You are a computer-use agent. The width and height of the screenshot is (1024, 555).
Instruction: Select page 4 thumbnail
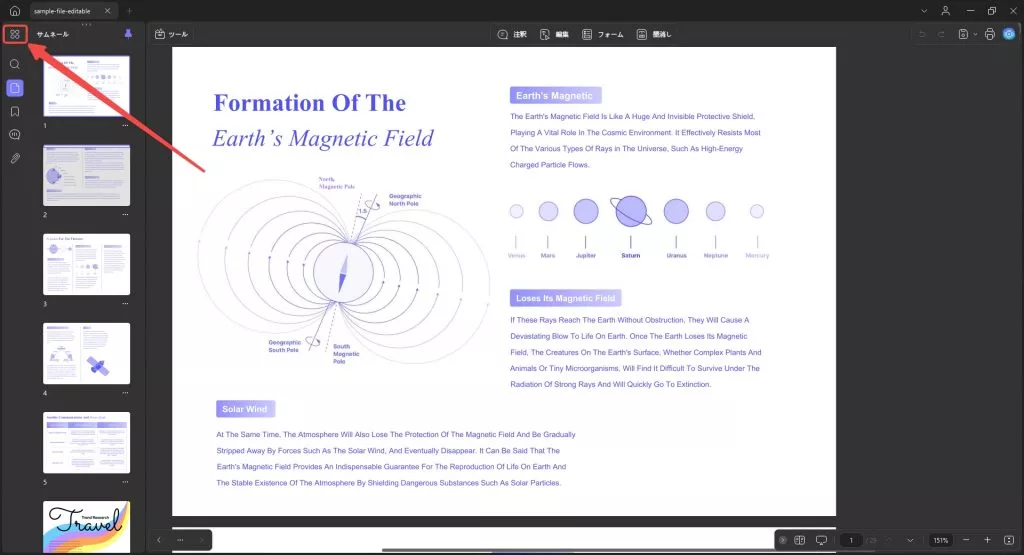(86, 353)
